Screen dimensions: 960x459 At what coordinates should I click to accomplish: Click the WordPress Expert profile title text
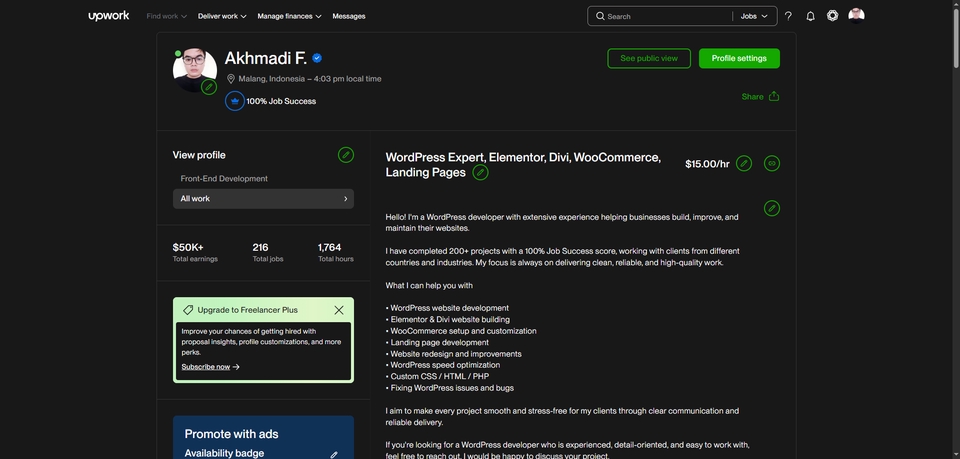[523, 165]
